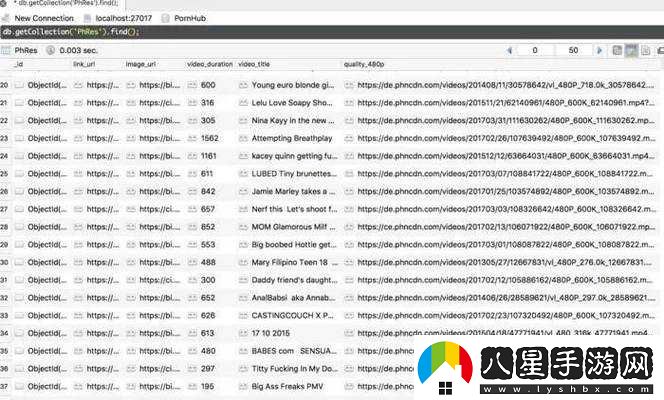Select the ObjectId cell in row 23
The height and width of the screenshot is (400, 664).
(x=47, y=138)
